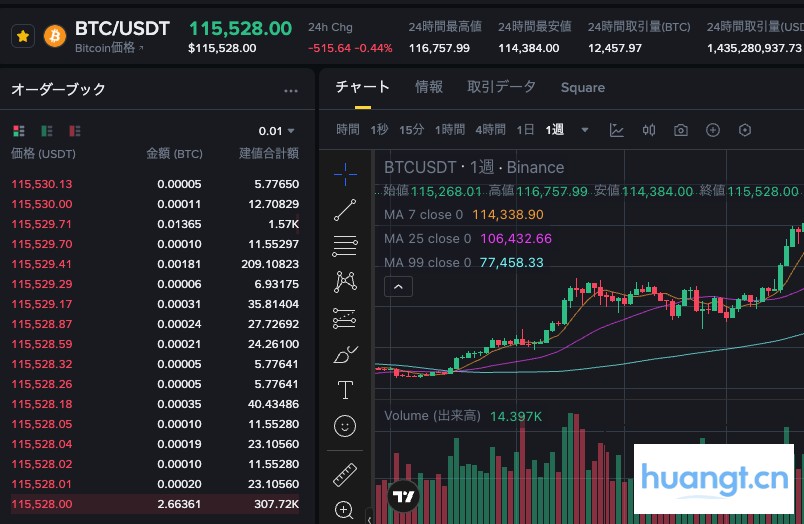Click the 24h Chg value -515.64 -0.44%
Image resolution: width=804 pixels, height=524 pixels.
350,48
